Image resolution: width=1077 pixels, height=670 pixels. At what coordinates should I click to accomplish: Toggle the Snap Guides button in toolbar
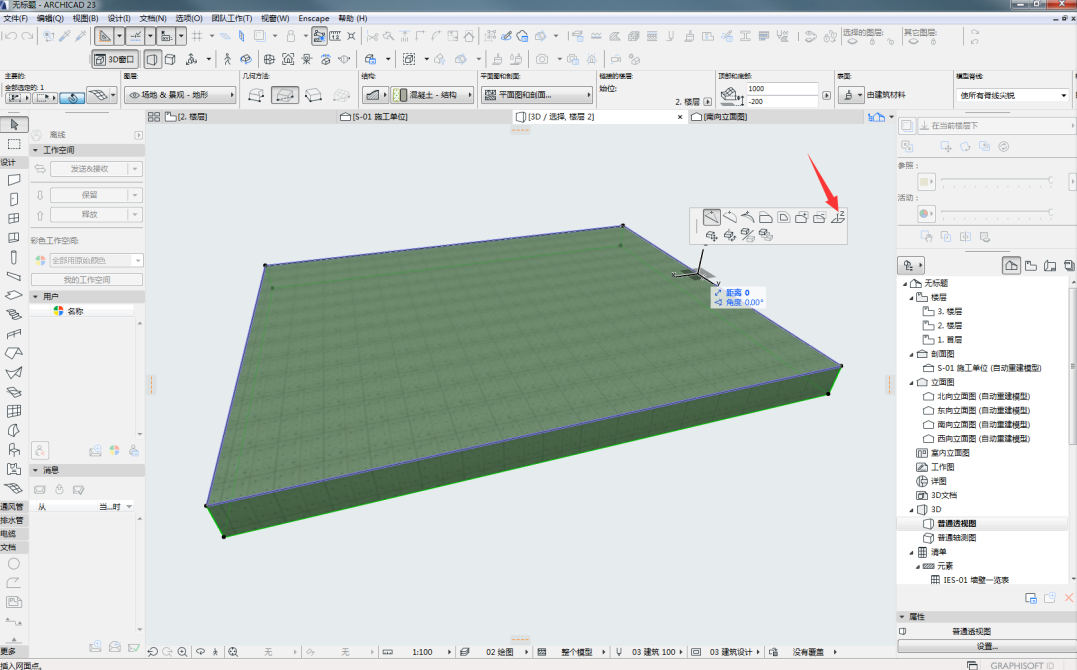tap(135, 36)
